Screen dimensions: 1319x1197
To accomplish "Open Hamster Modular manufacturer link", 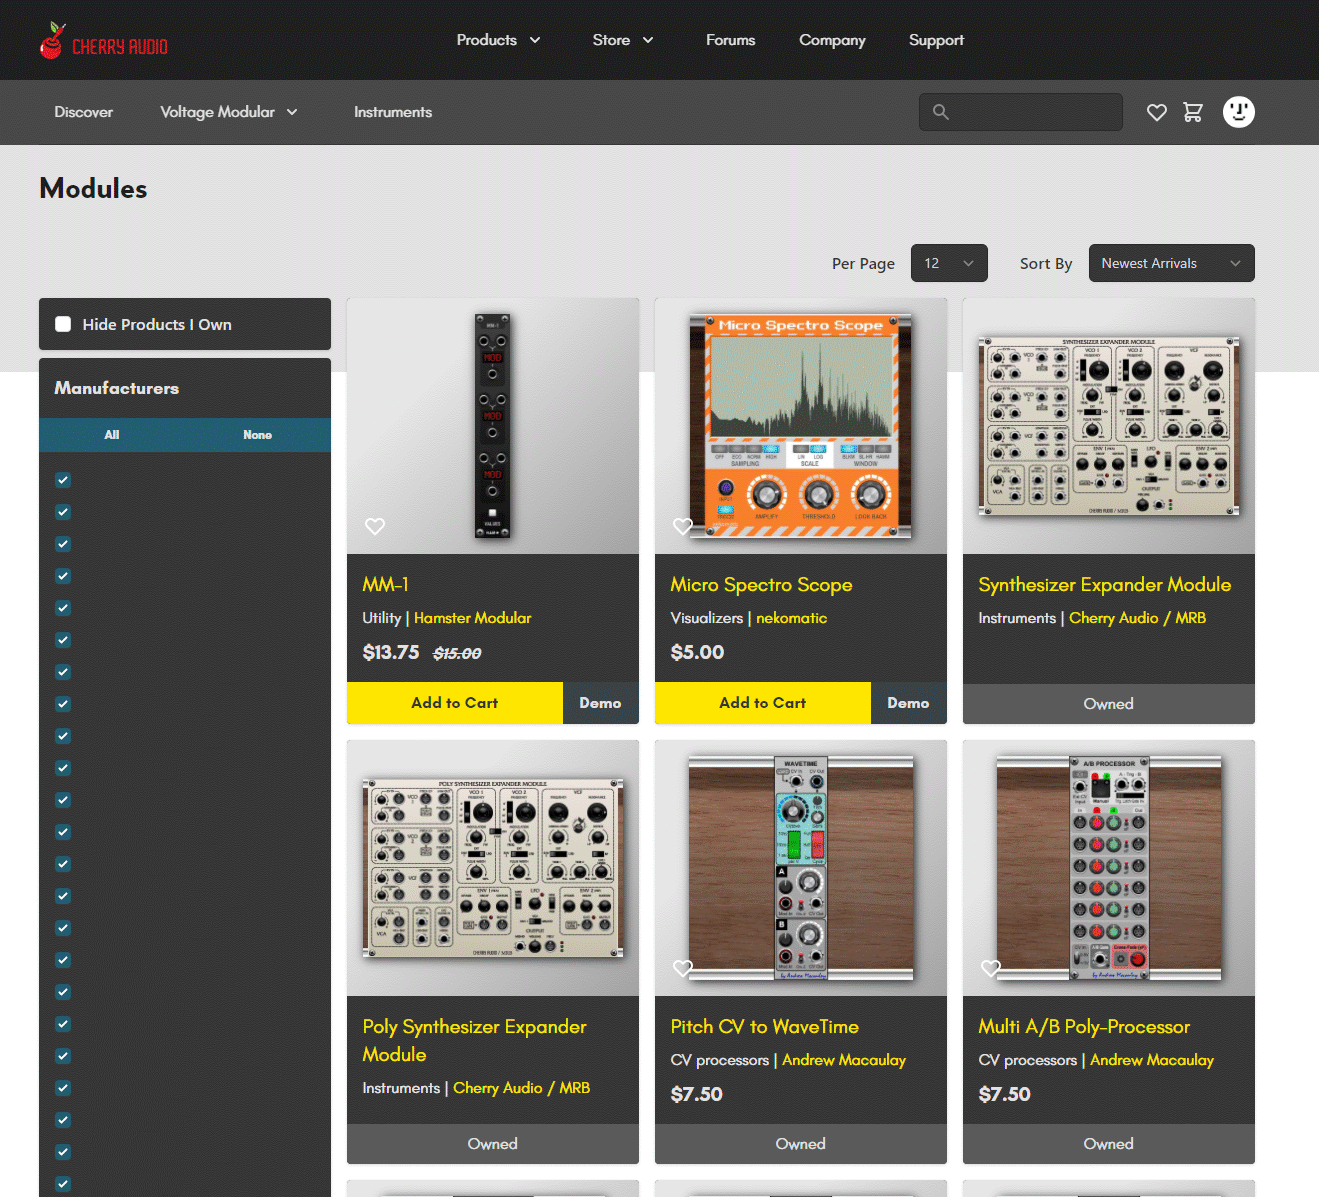I will tap(473, 618).
